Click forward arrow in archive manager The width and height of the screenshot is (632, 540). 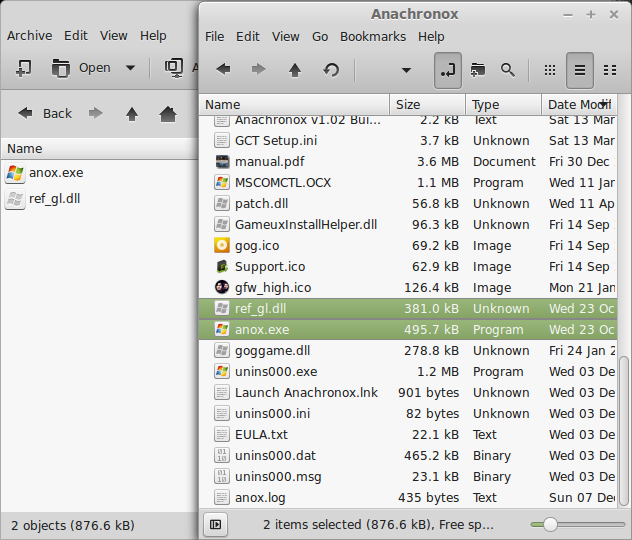pyautogui.click(x=96, y=113)
